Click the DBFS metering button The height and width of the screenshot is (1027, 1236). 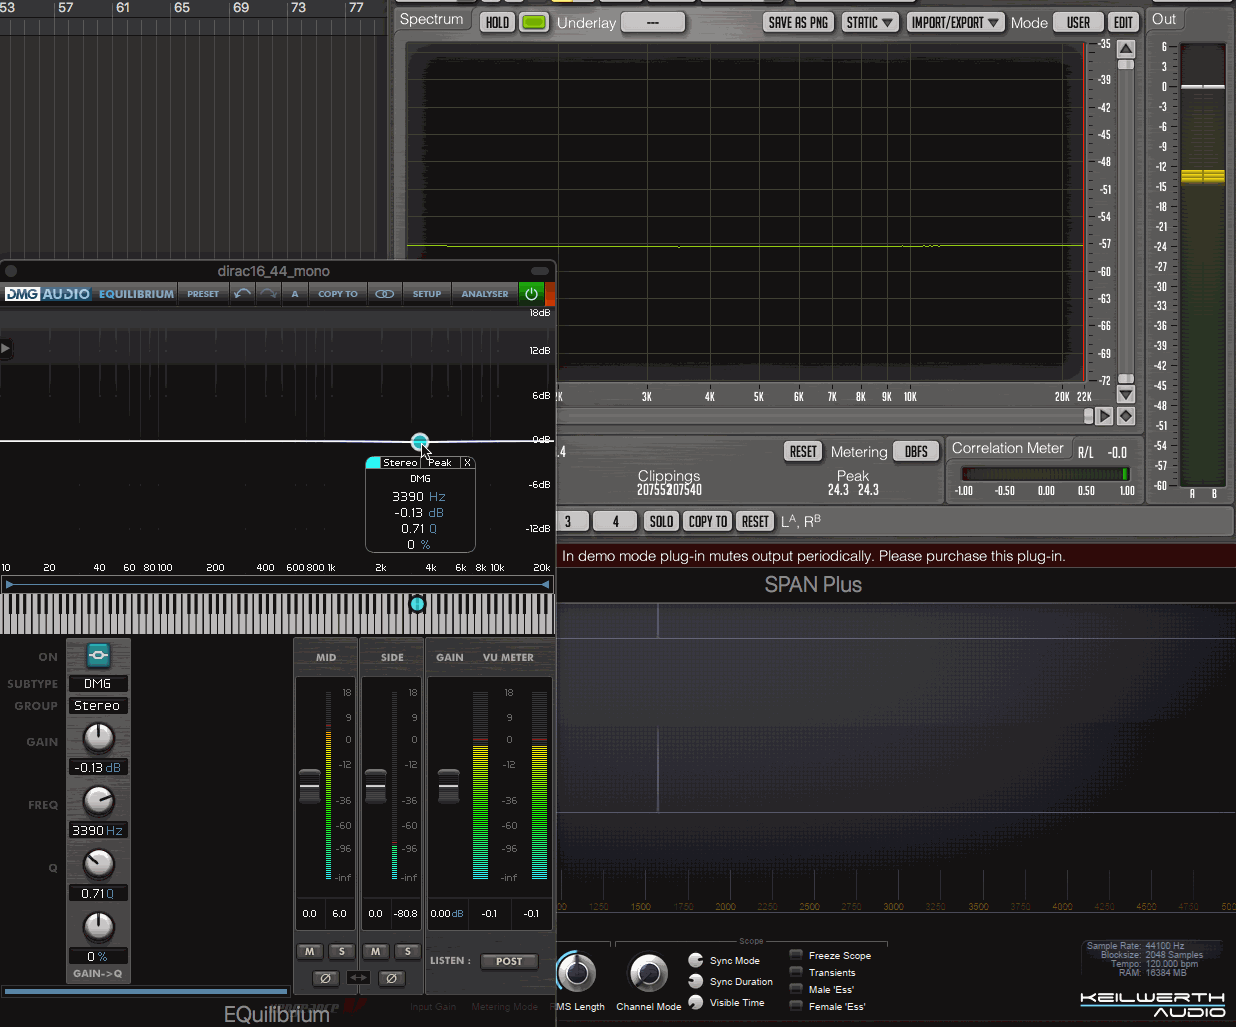(916, 452)
